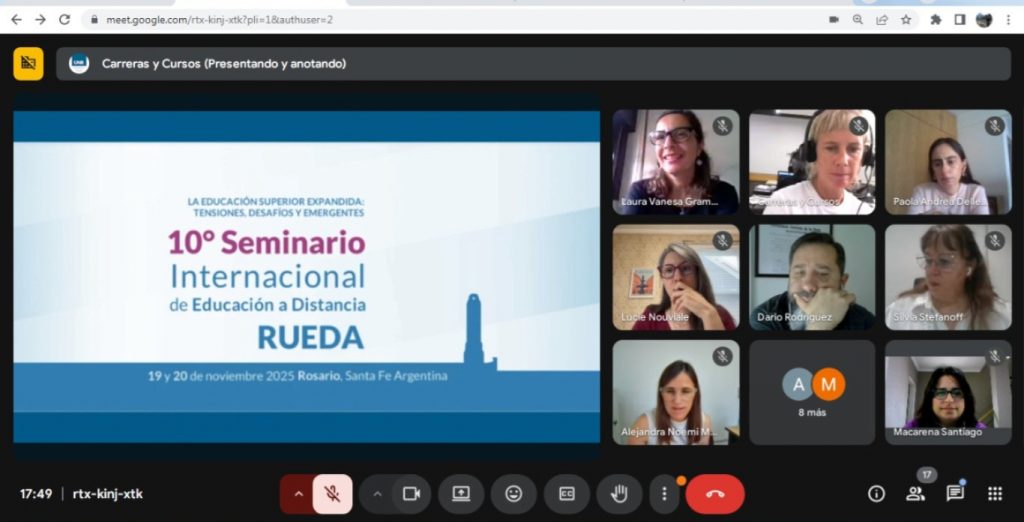Screen dimensions: 1024x522
Task: Bookmark this page with the star icon
Action: coord(906,19)
